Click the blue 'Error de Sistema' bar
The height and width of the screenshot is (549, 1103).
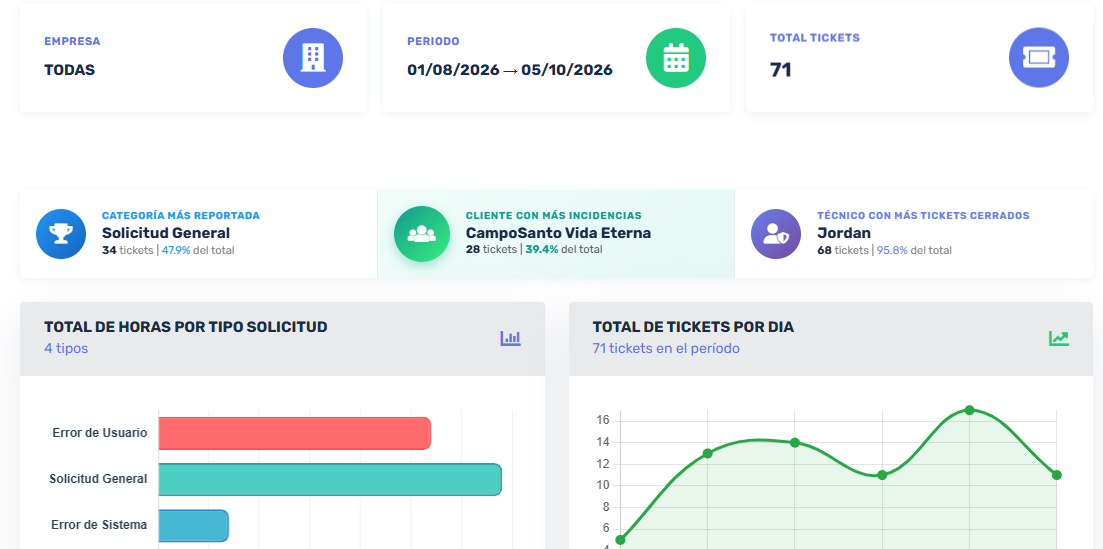[193, 526]
